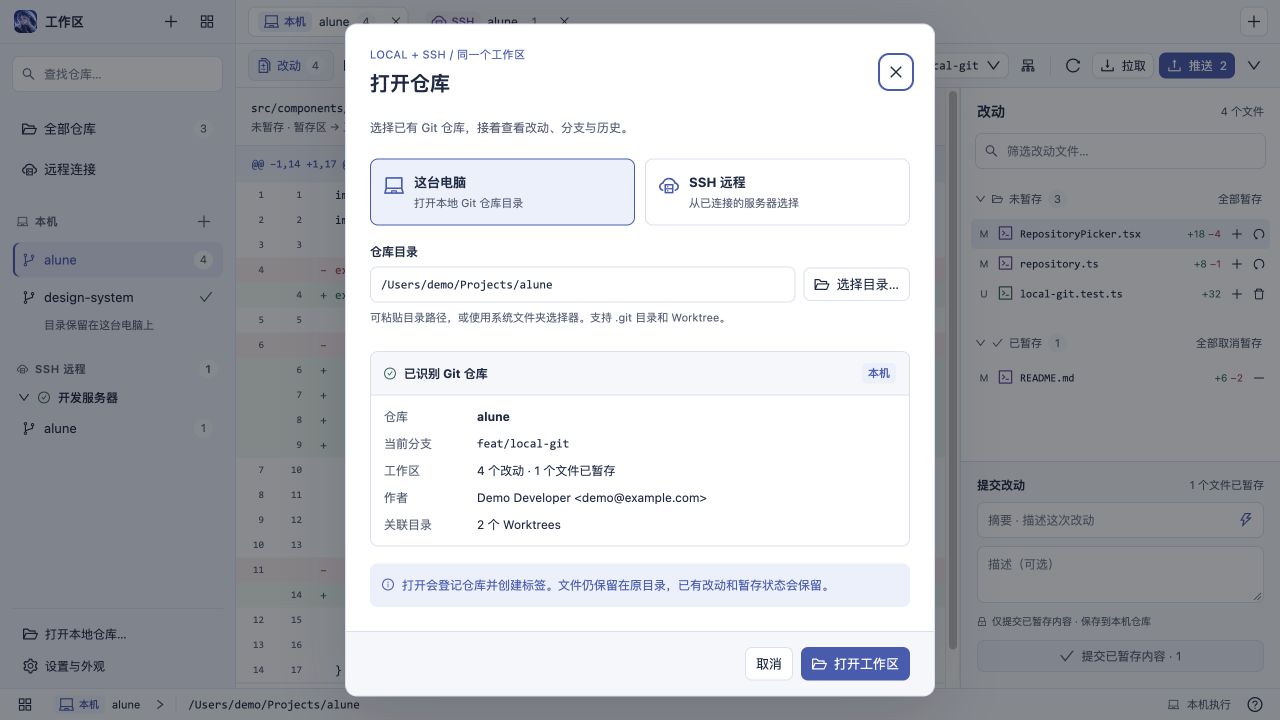Select the design-system repository
The width and height of the screenshot is (1280, 720).
click(x=117, y=297)
